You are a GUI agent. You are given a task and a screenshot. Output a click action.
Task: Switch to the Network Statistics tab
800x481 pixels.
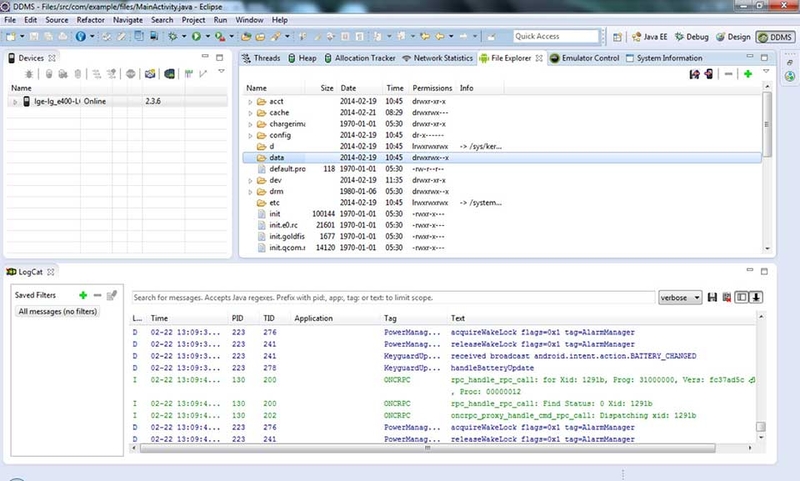point(438,58)
